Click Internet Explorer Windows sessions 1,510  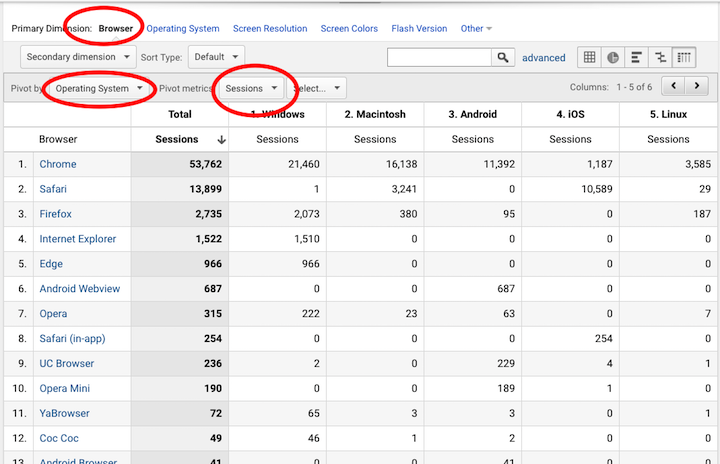click(307, 239)
